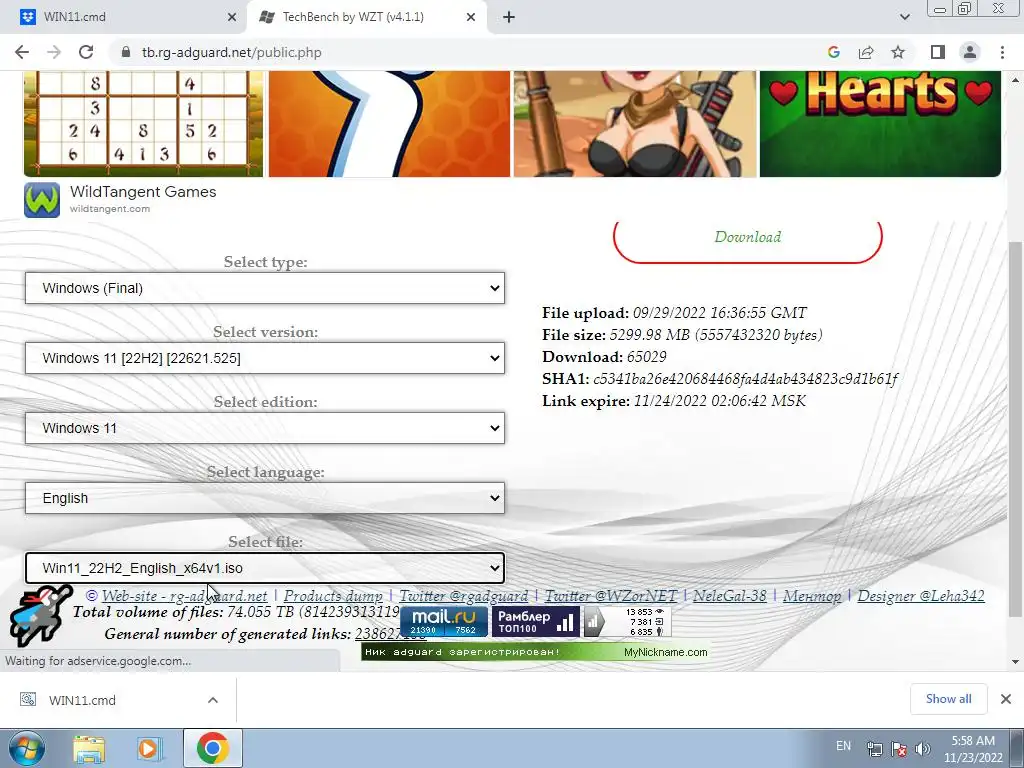This screenshot has width=1024, height=768.
Task: Open the Select type dropdown
Action: (265, 288)
